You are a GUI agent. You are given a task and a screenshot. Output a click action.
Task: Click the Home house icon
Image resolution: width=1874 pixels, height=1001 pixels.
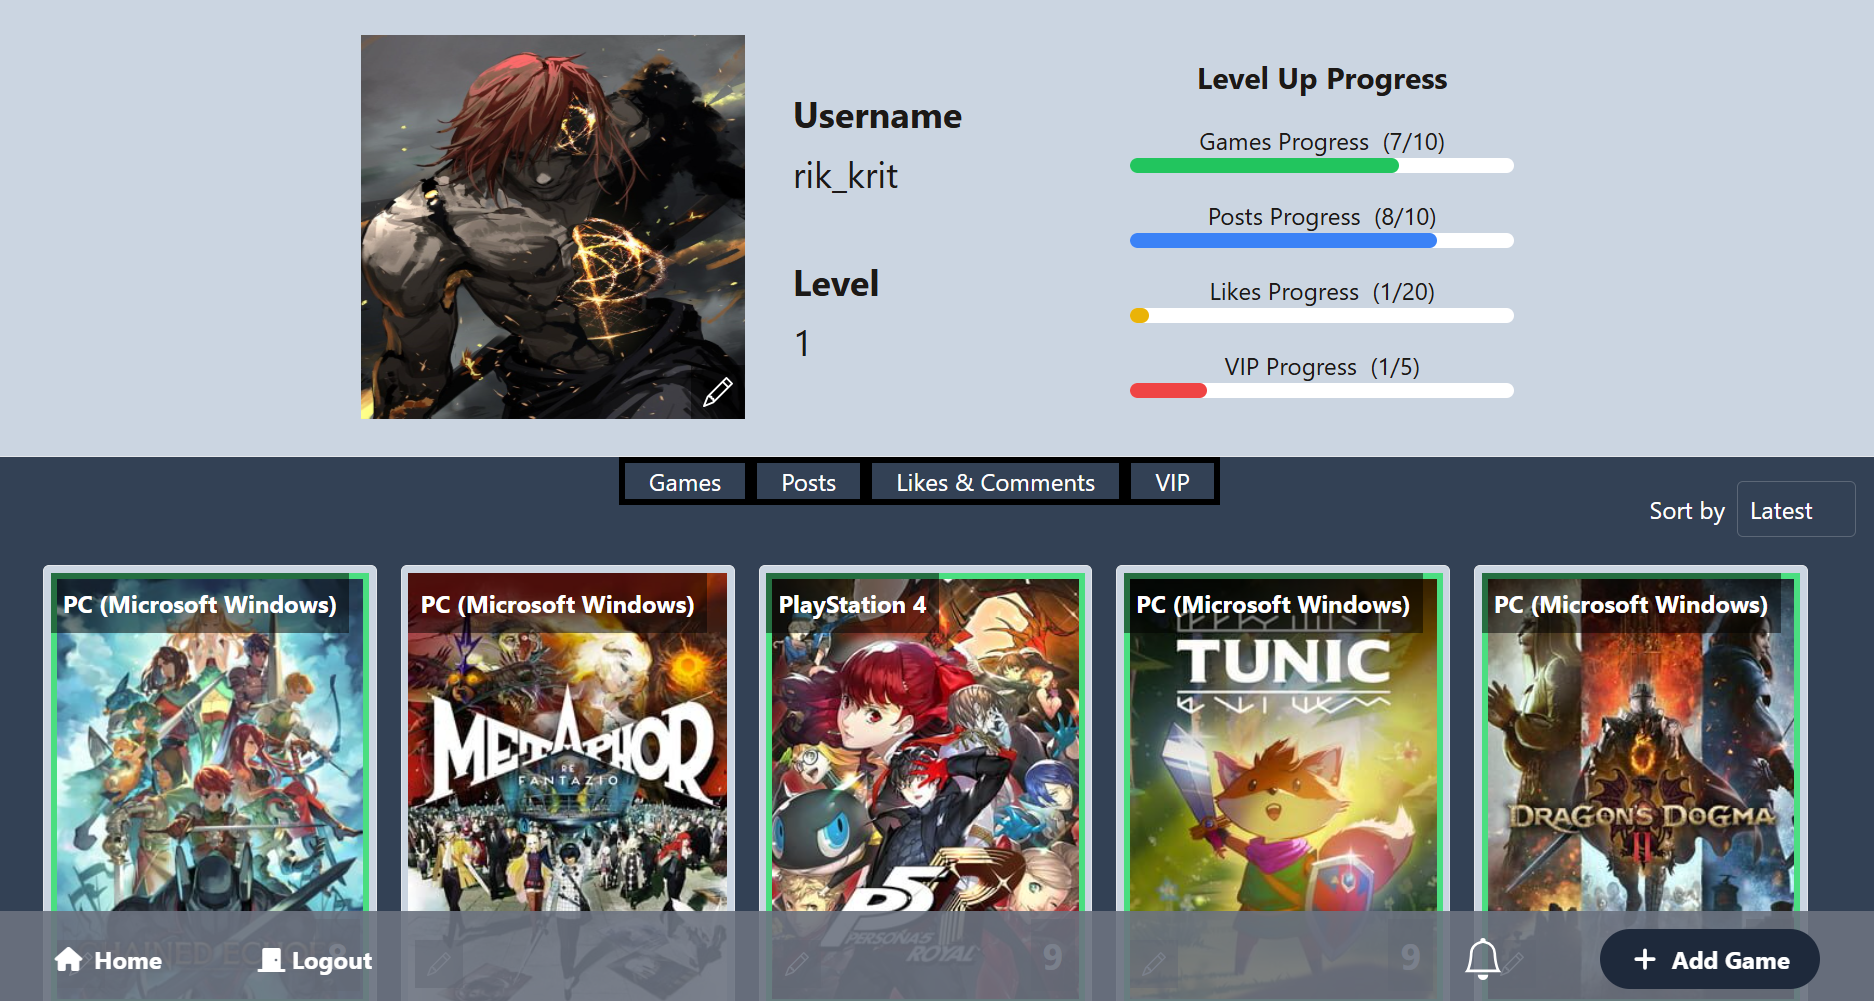69,960
